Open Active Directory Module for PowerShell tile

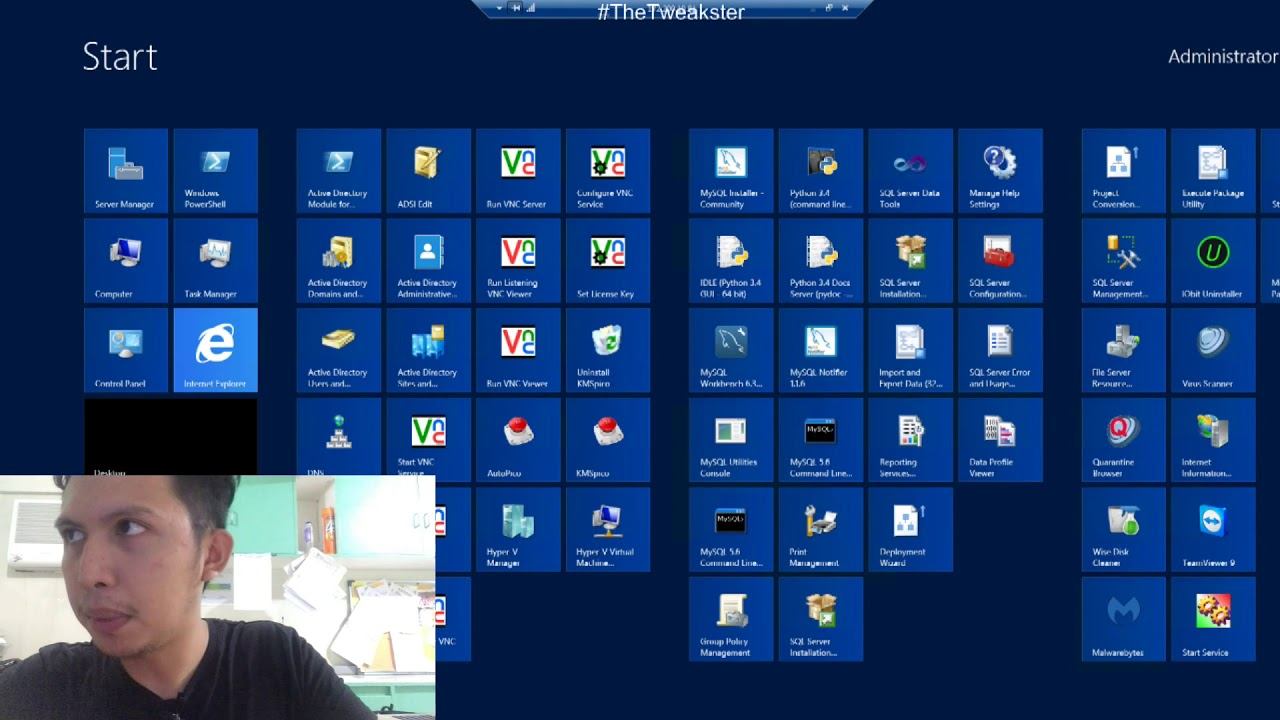[339, 171]
